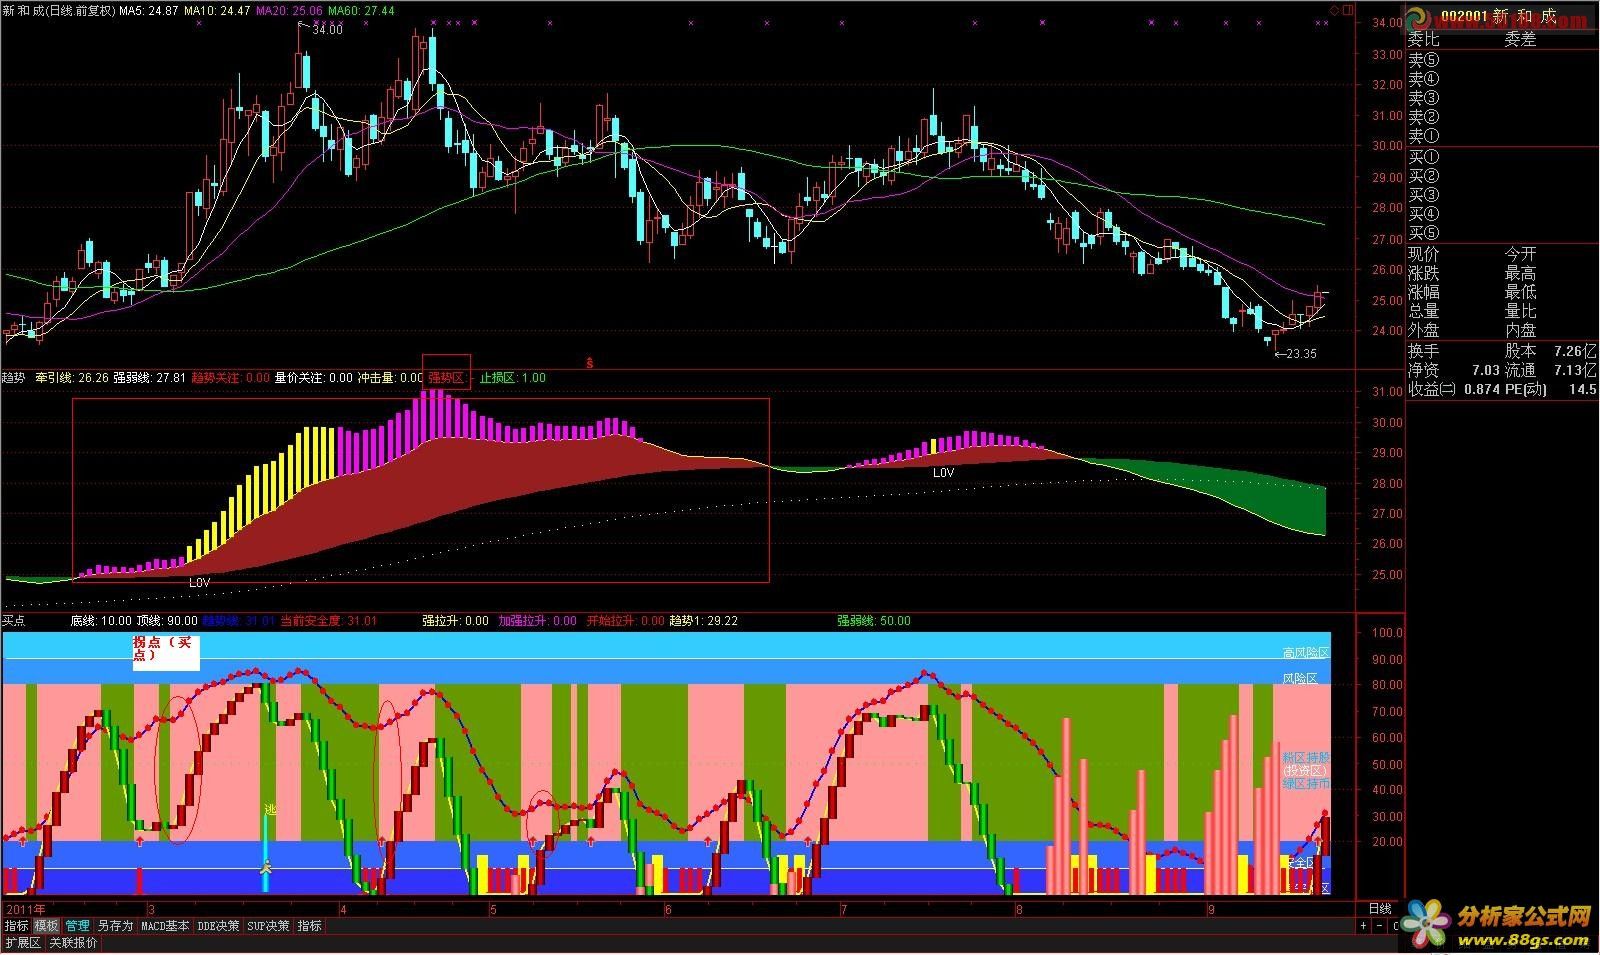Click the 强弱线: 50.00 green value
Image resolution: width=1600 pixels, height=955 pixels.
point(874,621)
